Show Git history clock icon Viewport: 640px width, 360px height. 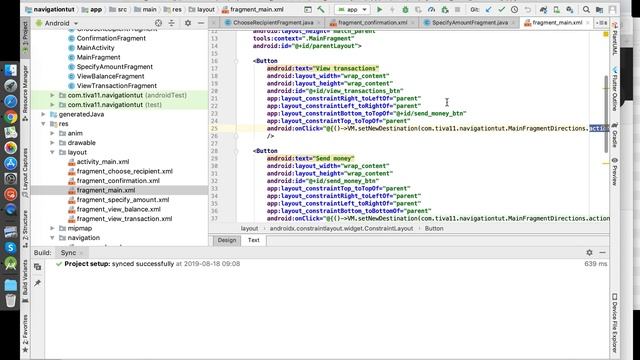[514, 9]
